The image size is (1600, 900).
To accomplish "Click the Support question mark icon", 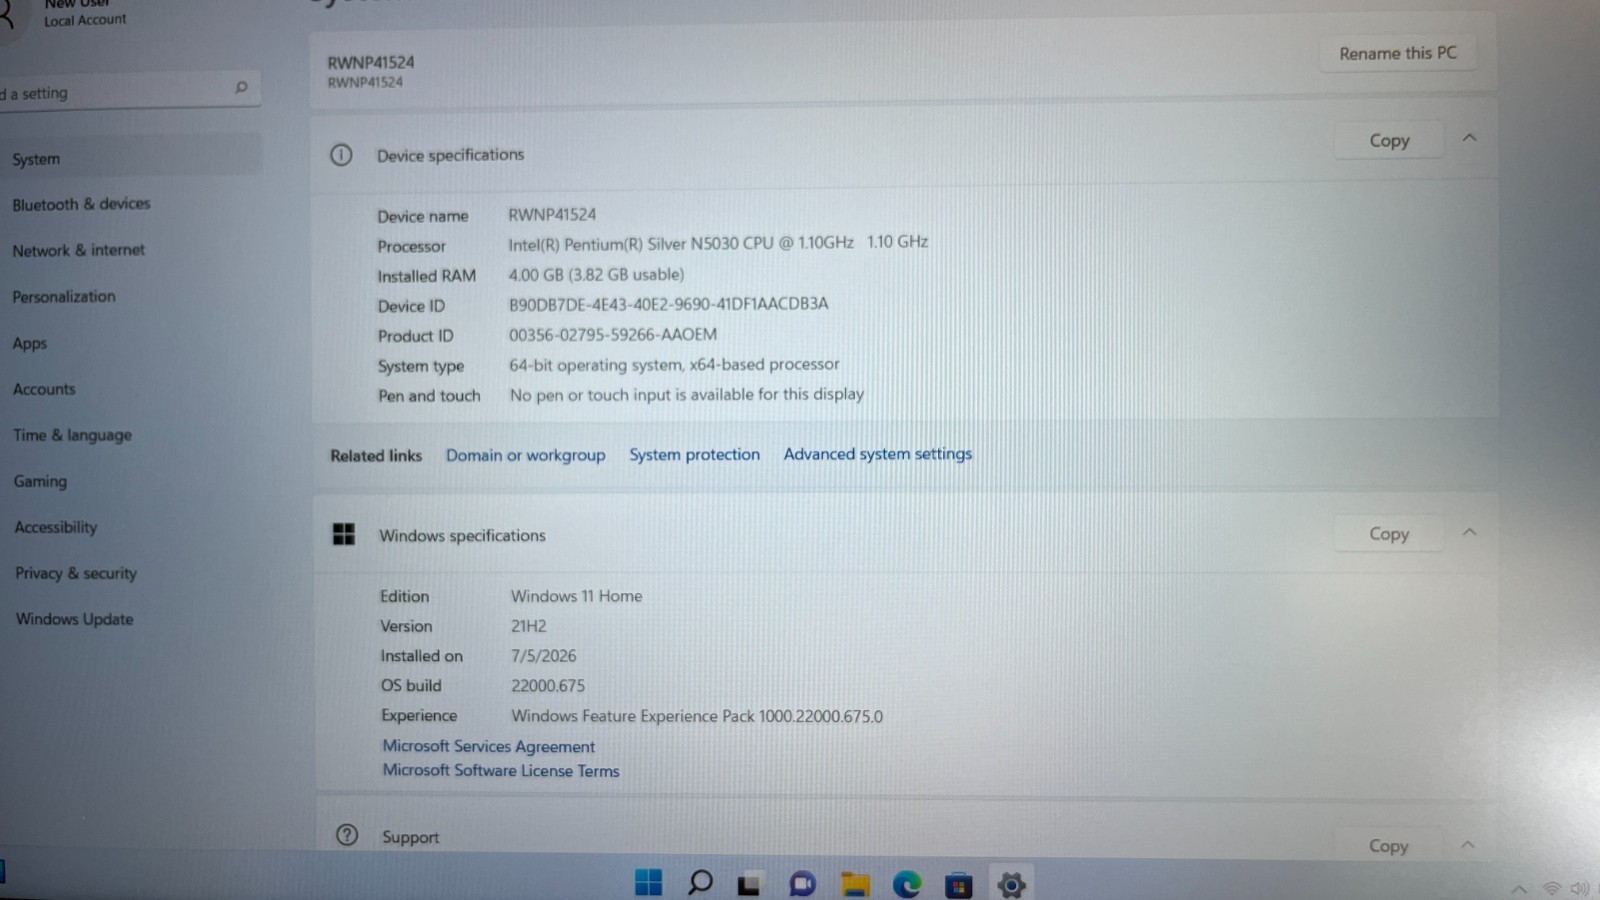I will coord(347,835).
